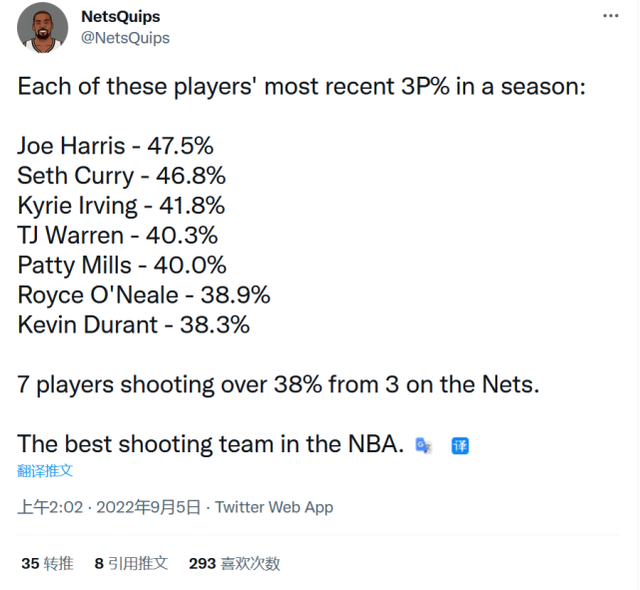Click the Google Translate icon after tweet
Screen dimensions: 640x590
coord(423,446)
